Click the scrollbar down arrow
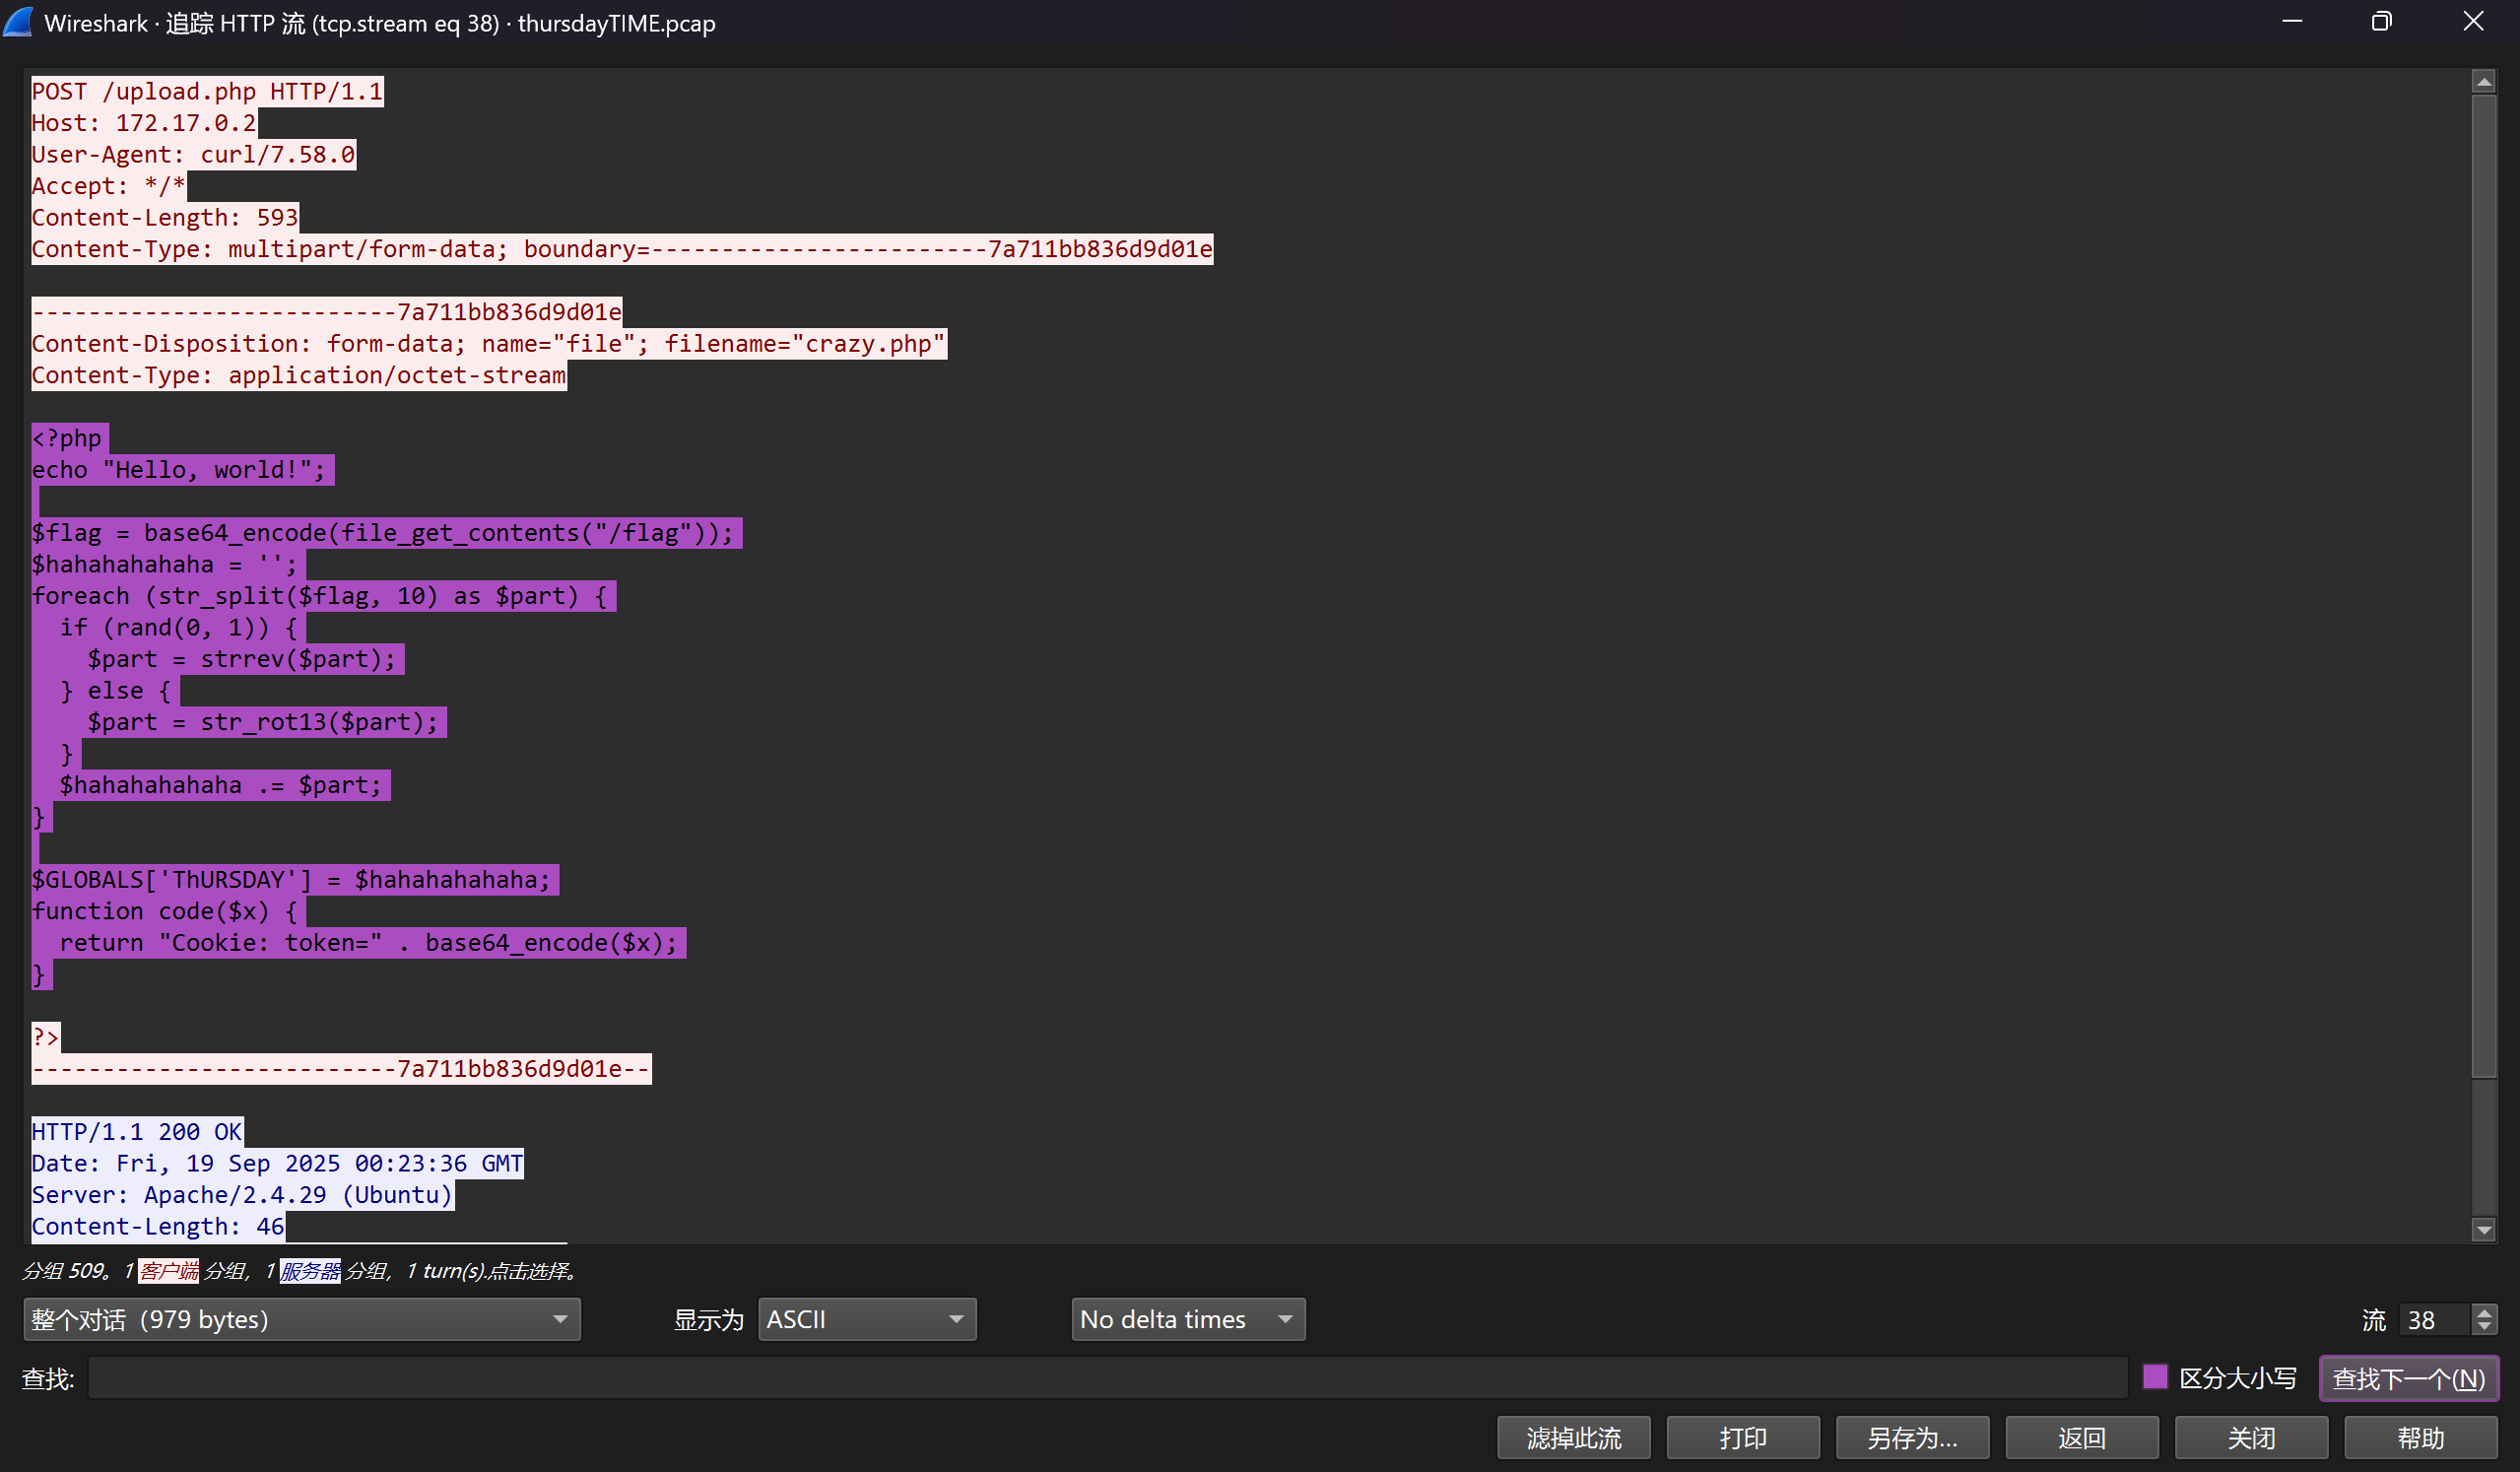 2484,1230
